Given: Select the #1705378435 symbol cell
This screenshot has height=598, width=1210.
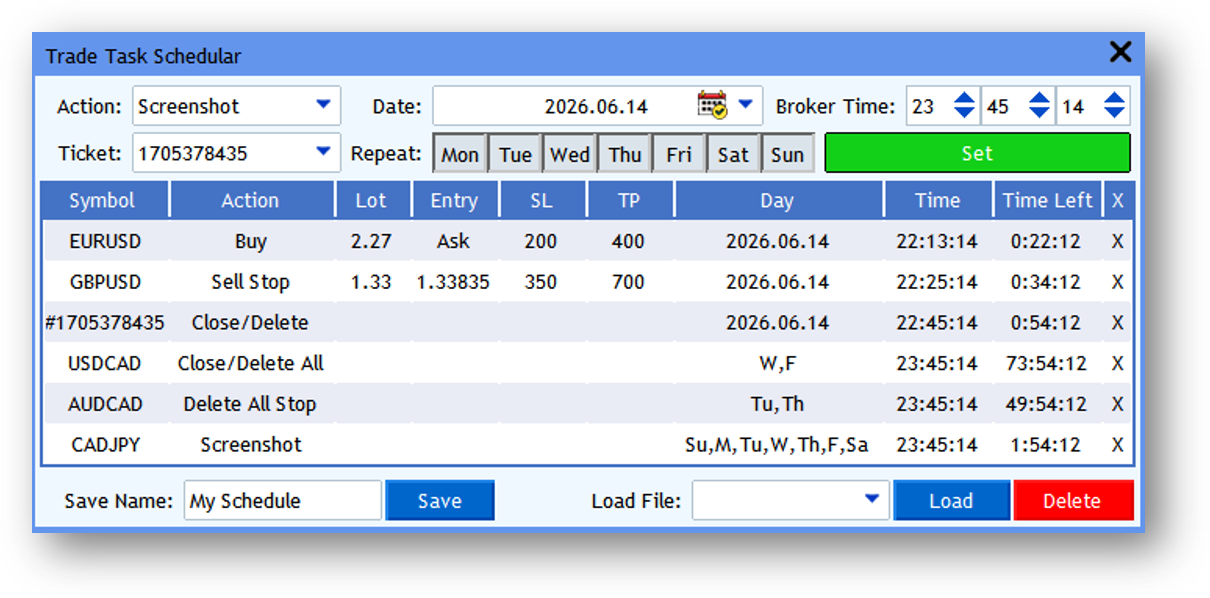Looking at the screenshot, I should click(x=105, y=323).
